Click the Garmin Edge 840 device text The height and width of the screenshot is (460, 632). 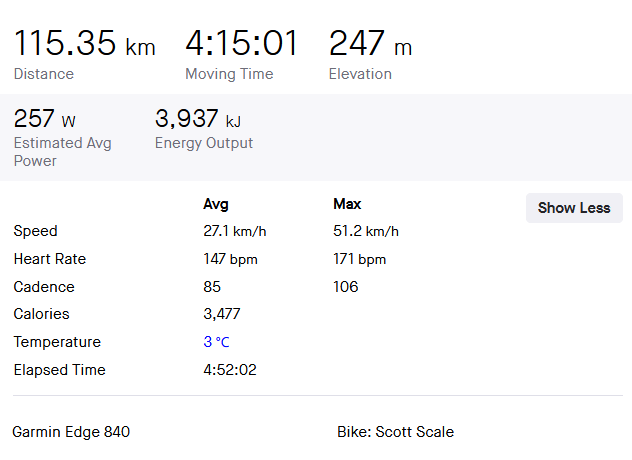[x=71, y=432]
